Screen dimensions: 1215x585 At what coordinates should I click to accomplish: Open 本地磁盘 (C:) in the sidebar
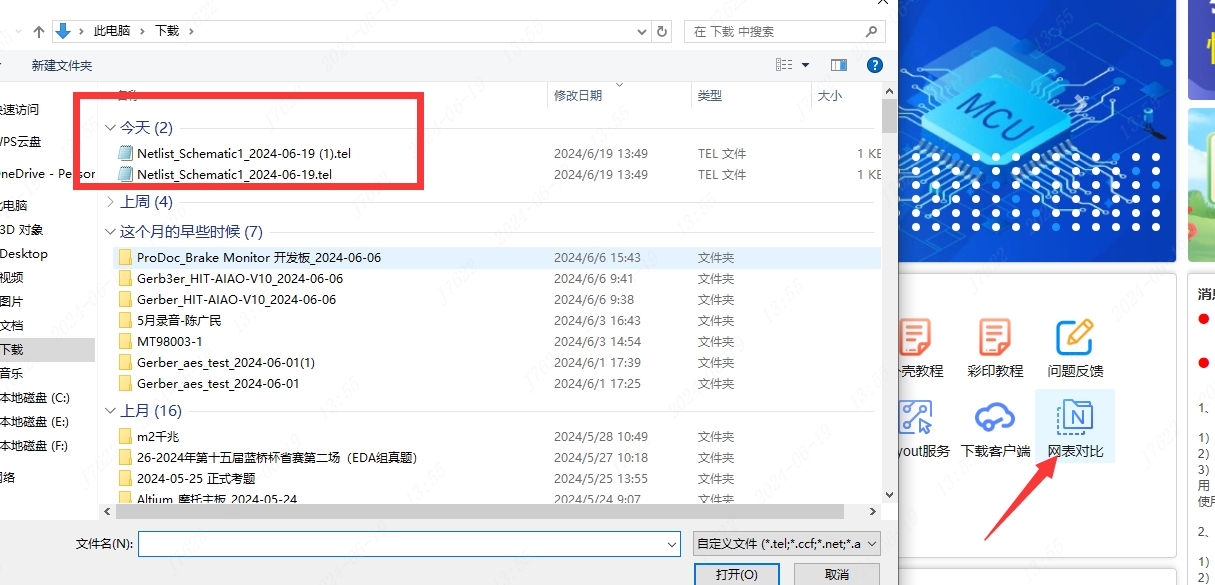[34, 397]
